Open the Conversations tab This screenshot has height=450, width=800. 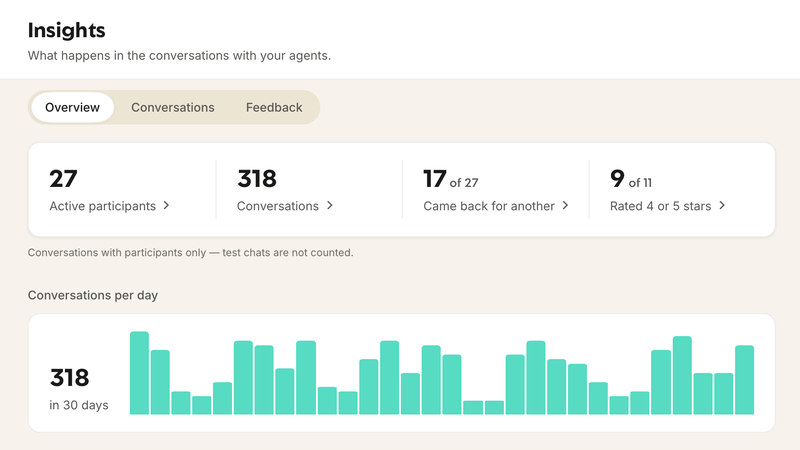[x=172, y=107]
